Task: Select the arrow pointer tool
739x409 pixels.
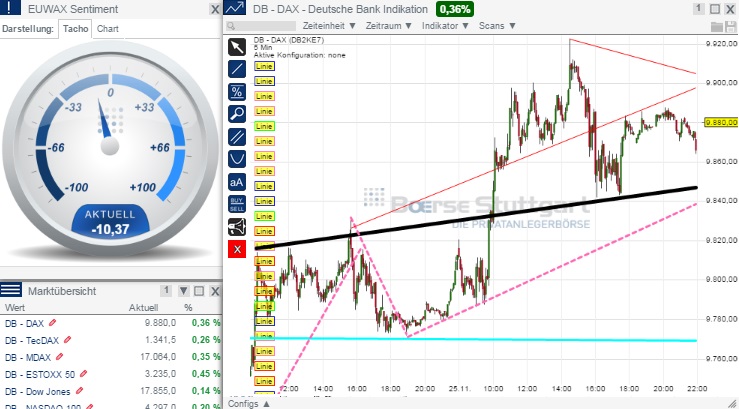Action: (x=237, y=47)
